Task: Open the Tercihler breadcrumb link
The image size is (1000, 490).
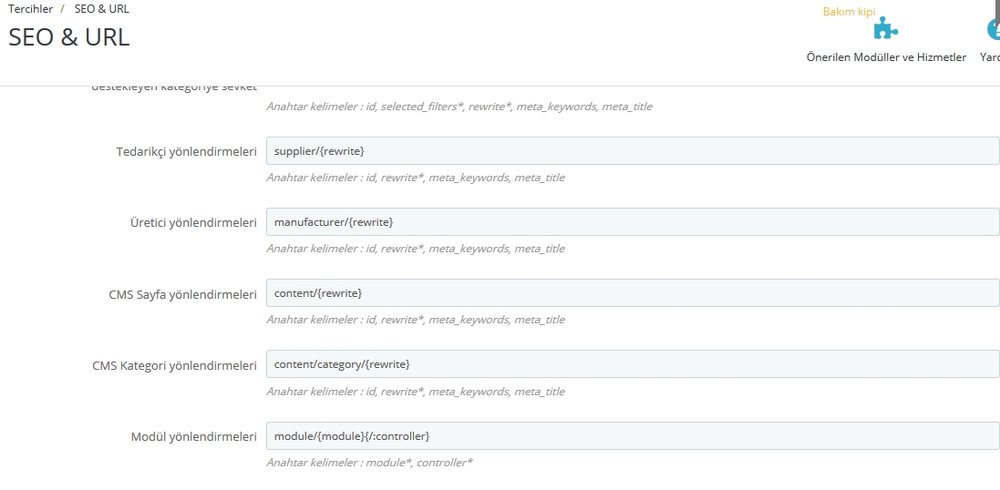Action: pyautogui.click(x=30, y=9)
